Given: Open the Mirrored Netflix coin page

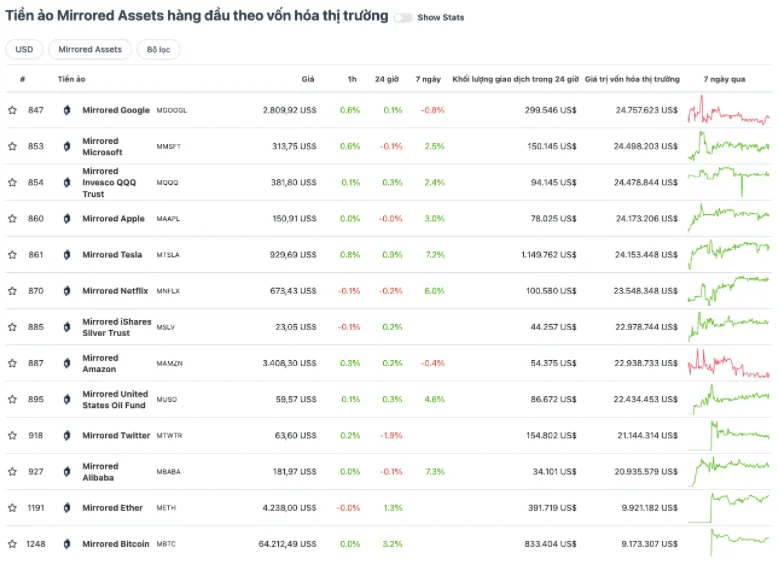Looking at the screenshot, I should click(115, 291).
